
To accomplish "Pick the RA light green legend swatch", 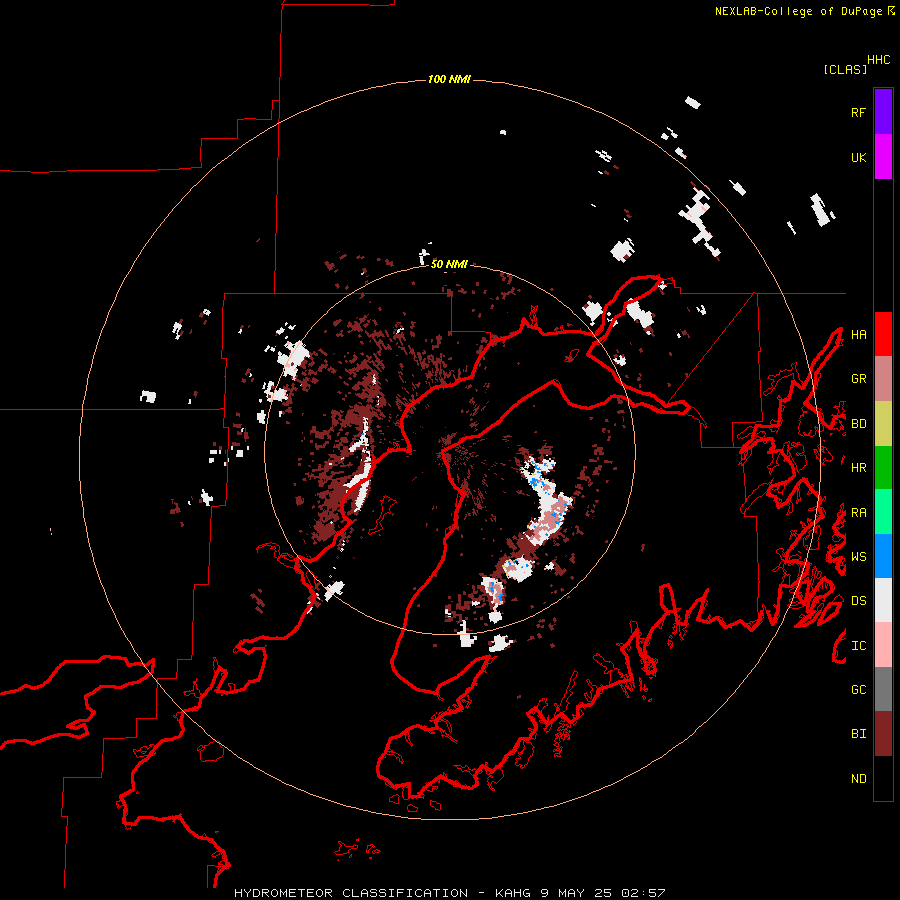I will 883,512.
